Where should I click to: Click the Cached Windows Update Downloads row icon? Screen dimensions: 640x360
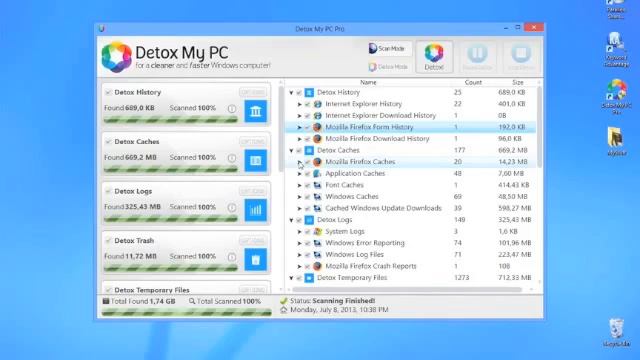coord(317,208)
